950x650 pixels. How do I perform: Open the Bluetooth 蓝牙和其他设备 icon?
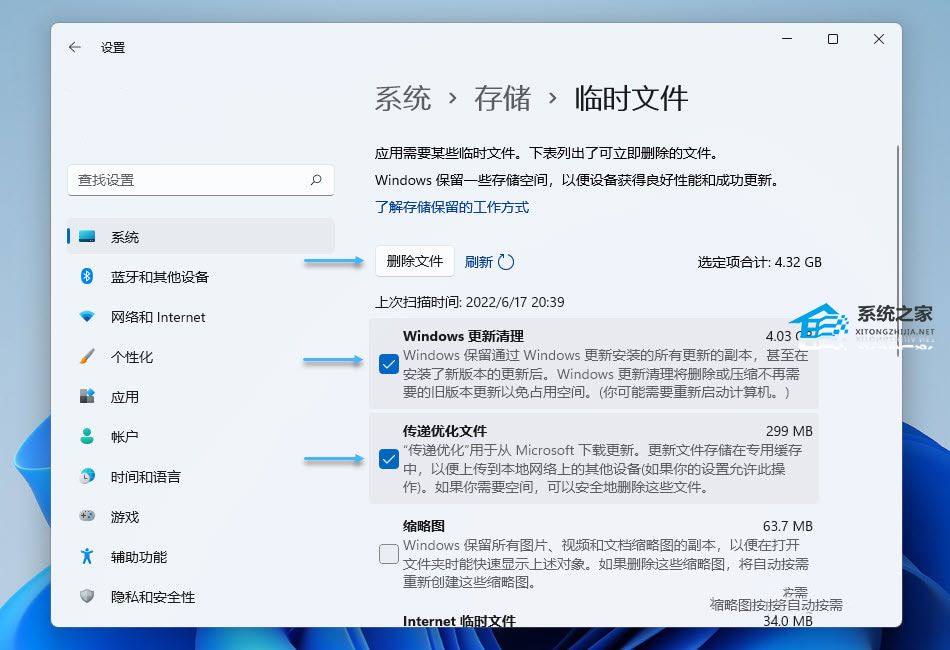tap(87, 277)
